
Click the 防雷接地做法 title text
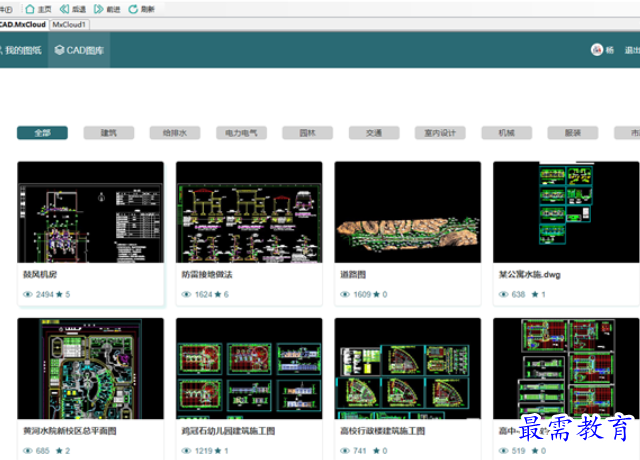point(207,274)
